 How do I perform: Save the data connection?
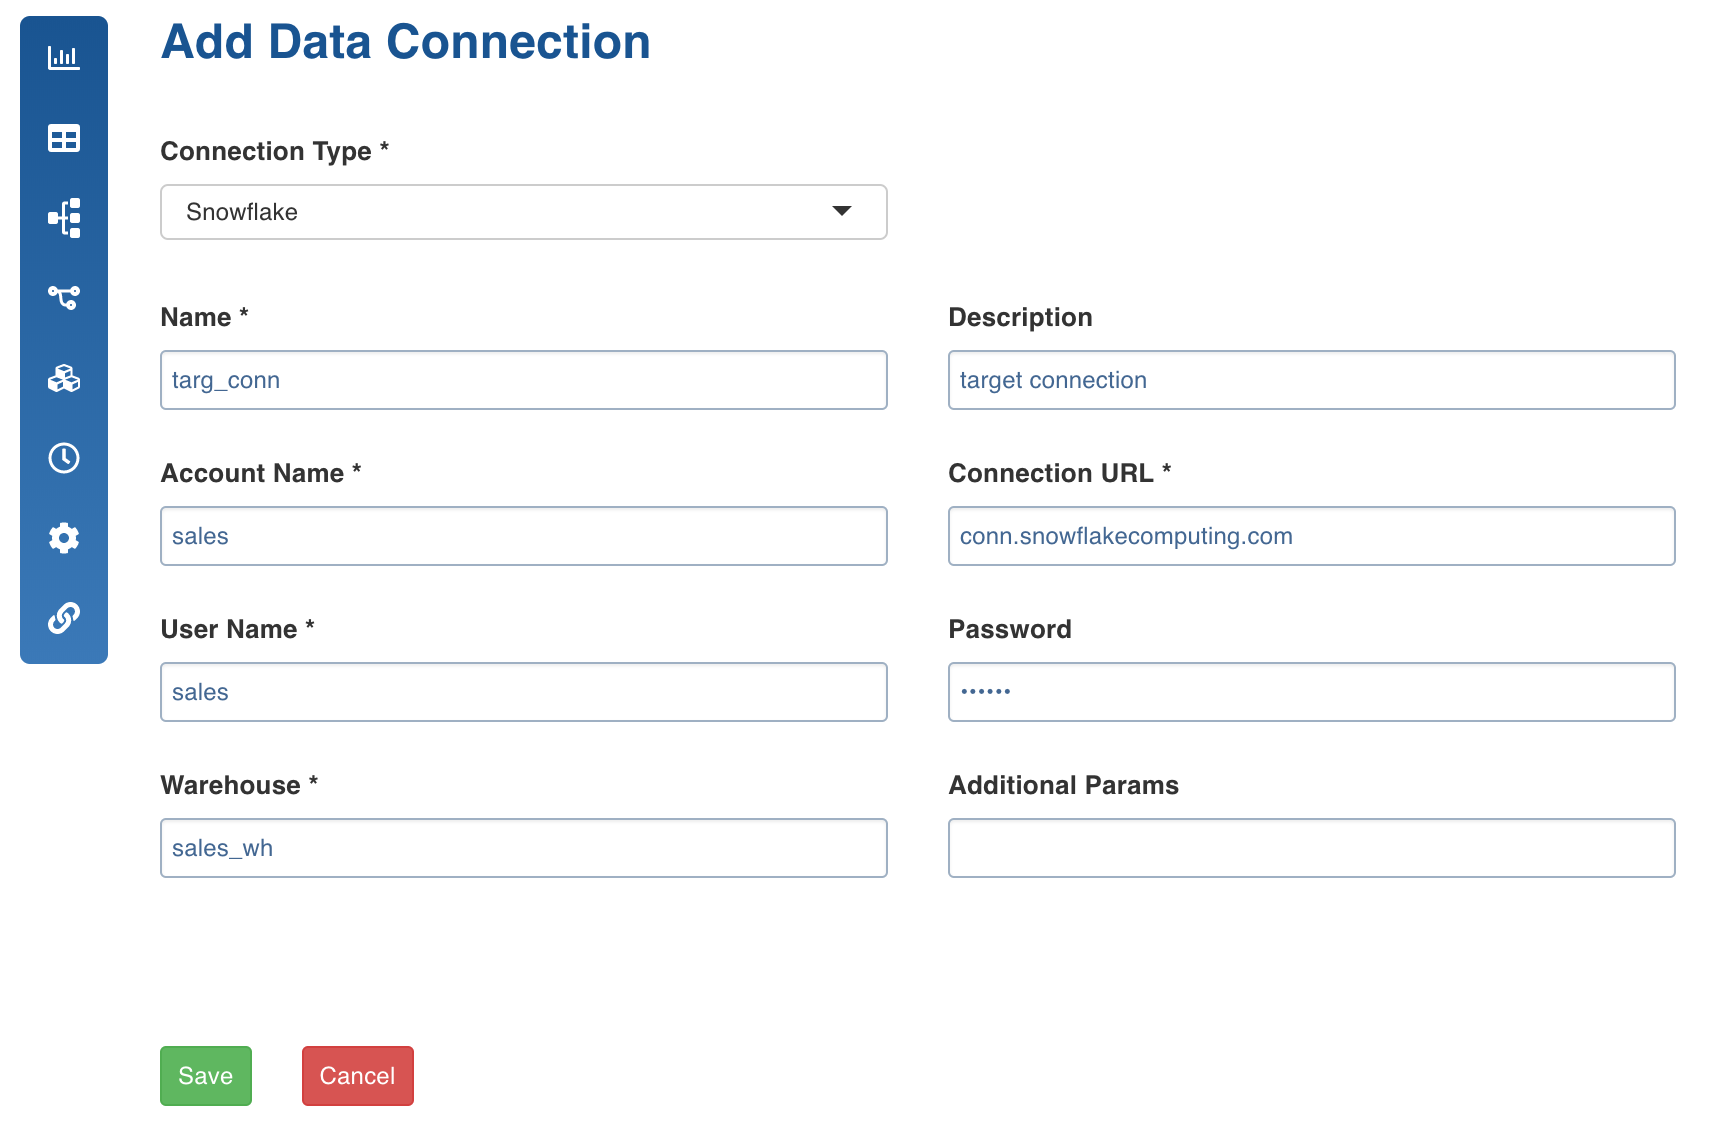tap(206, 1076)
